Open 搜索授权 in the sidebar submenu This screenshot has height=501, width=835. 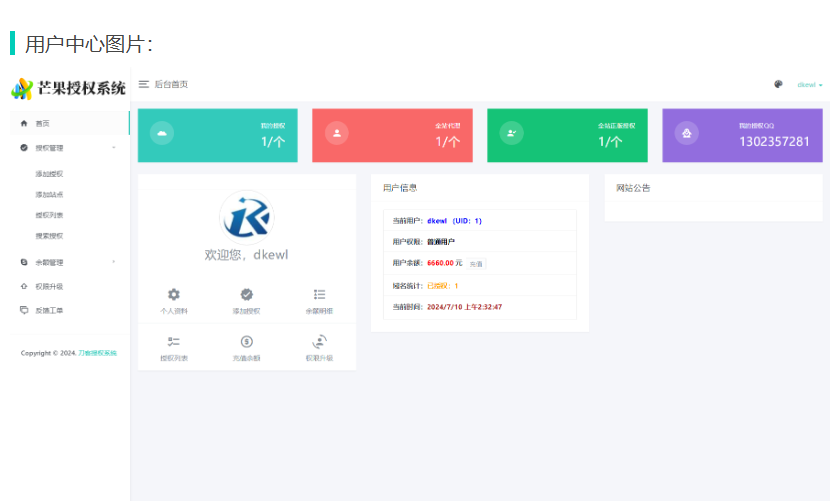click(49, 236)
